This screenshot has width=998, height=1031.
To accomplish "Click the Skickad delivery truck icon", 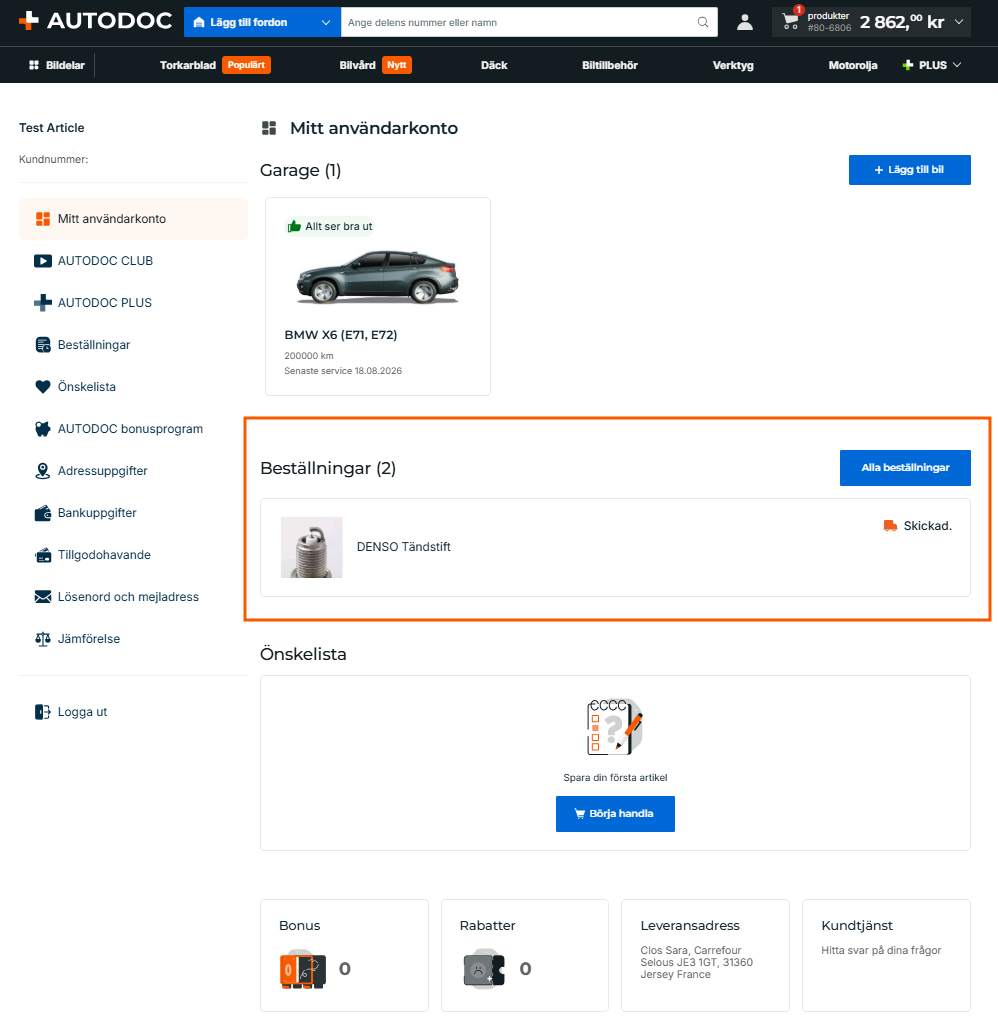I will pyautogui.click(x=890, y=525).
